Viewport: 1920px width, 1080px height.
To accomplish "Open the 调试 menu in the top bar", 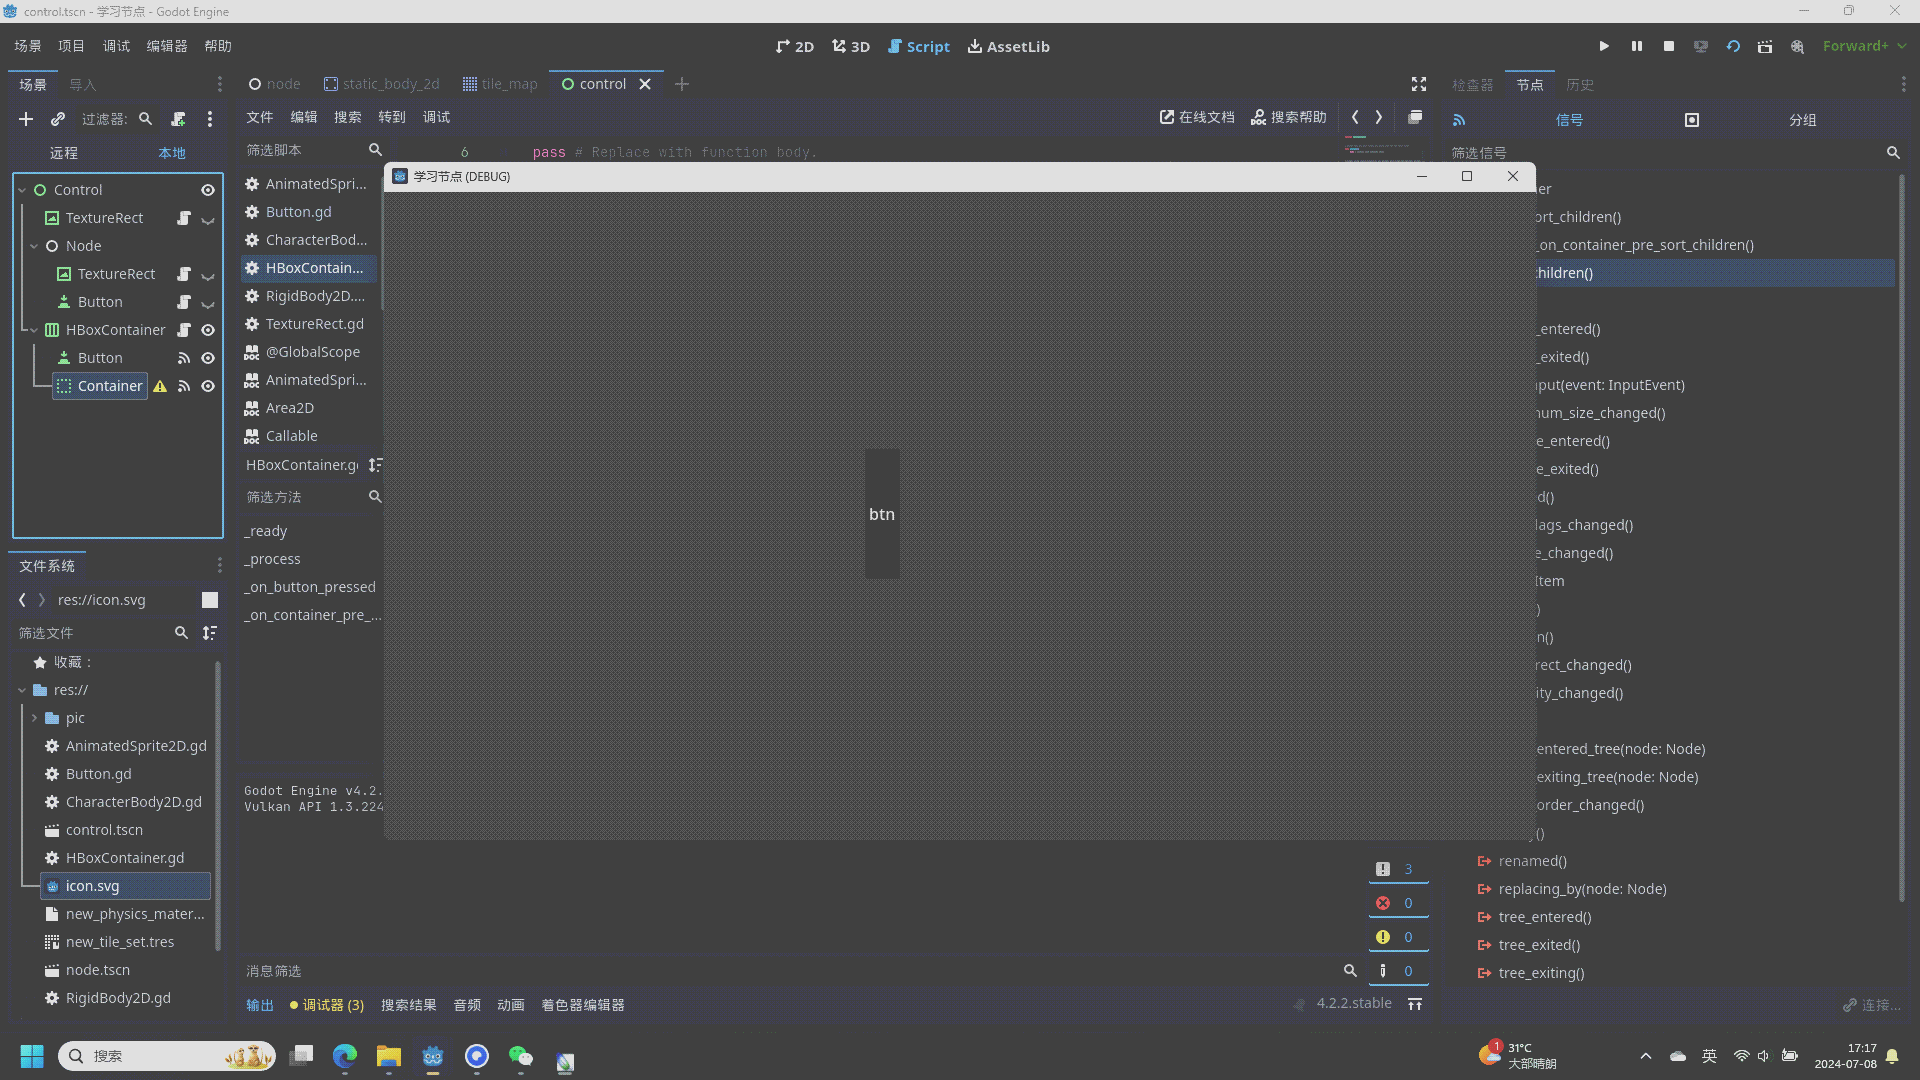I will click(116, 46).
